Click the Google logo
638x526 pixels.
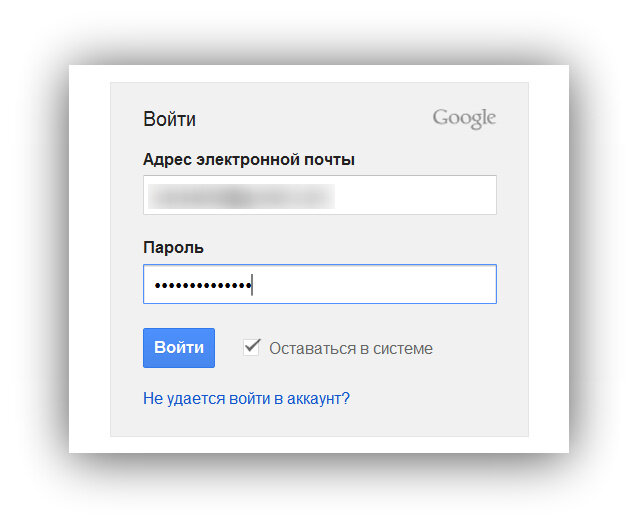[464, 119]
